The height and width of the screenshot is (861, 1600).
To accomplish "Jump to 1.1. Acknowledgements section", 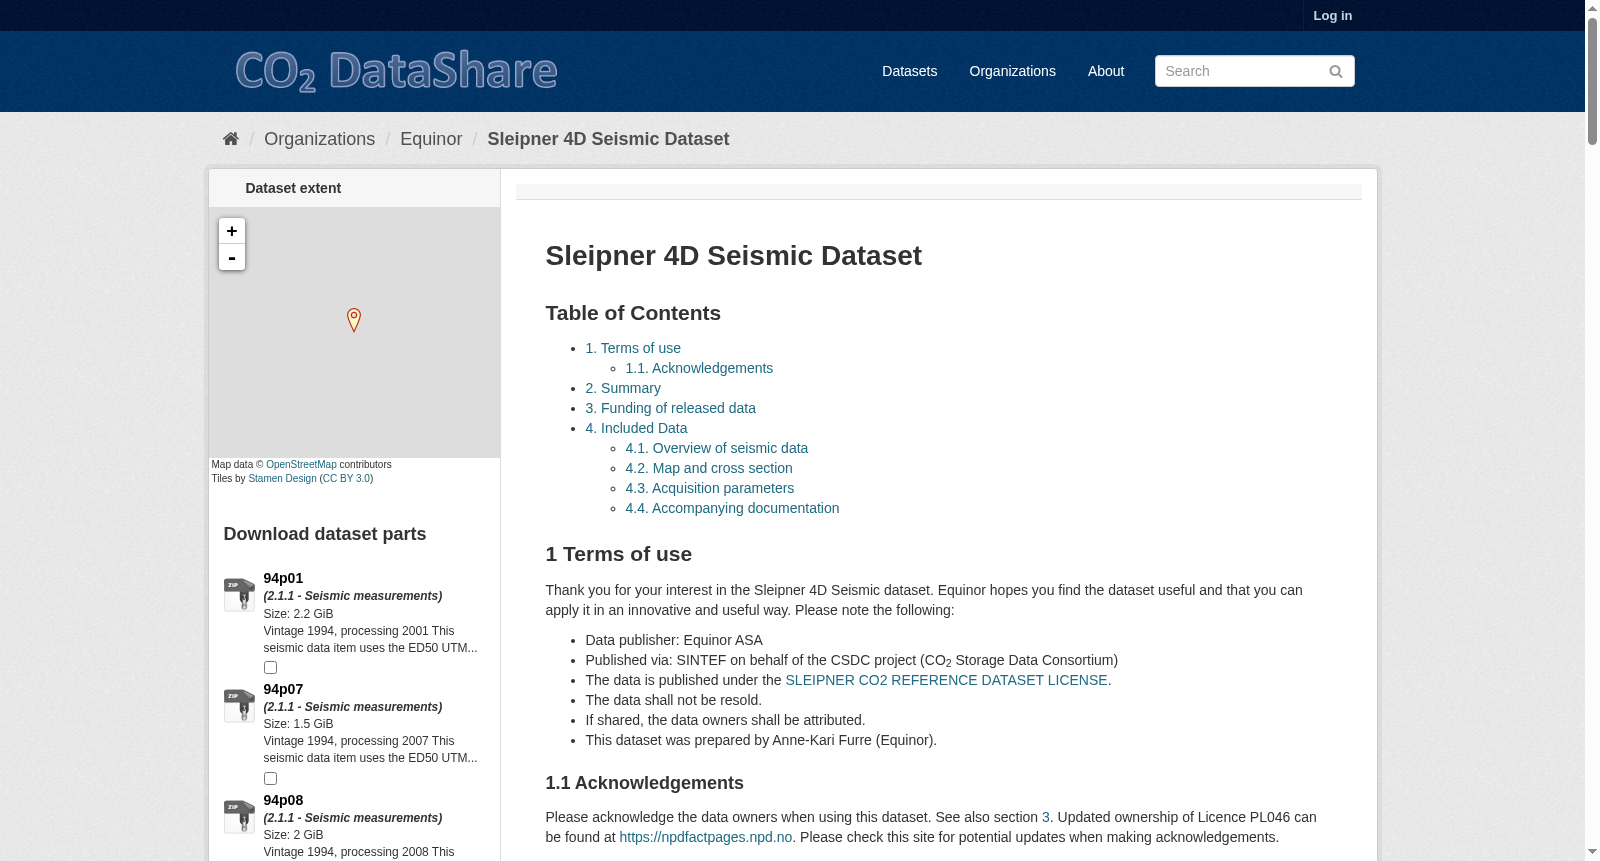I will 699,368.
